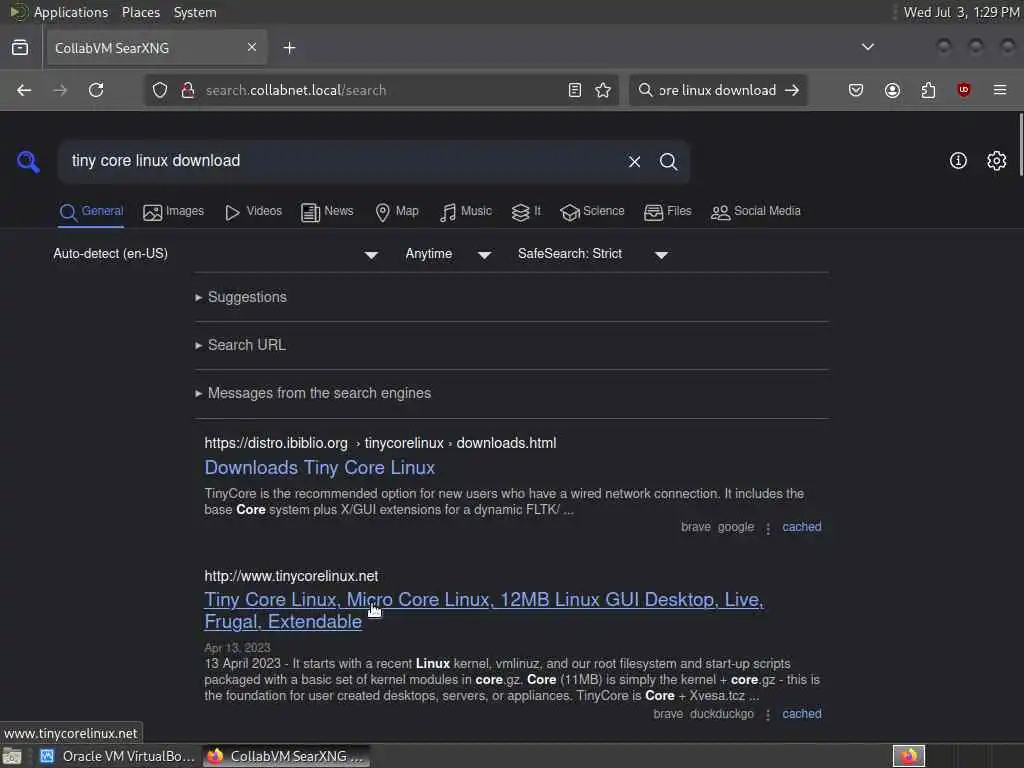Clear the search query with X
The height and width of the screenshot is (768, 1024).
click(634, 161)
